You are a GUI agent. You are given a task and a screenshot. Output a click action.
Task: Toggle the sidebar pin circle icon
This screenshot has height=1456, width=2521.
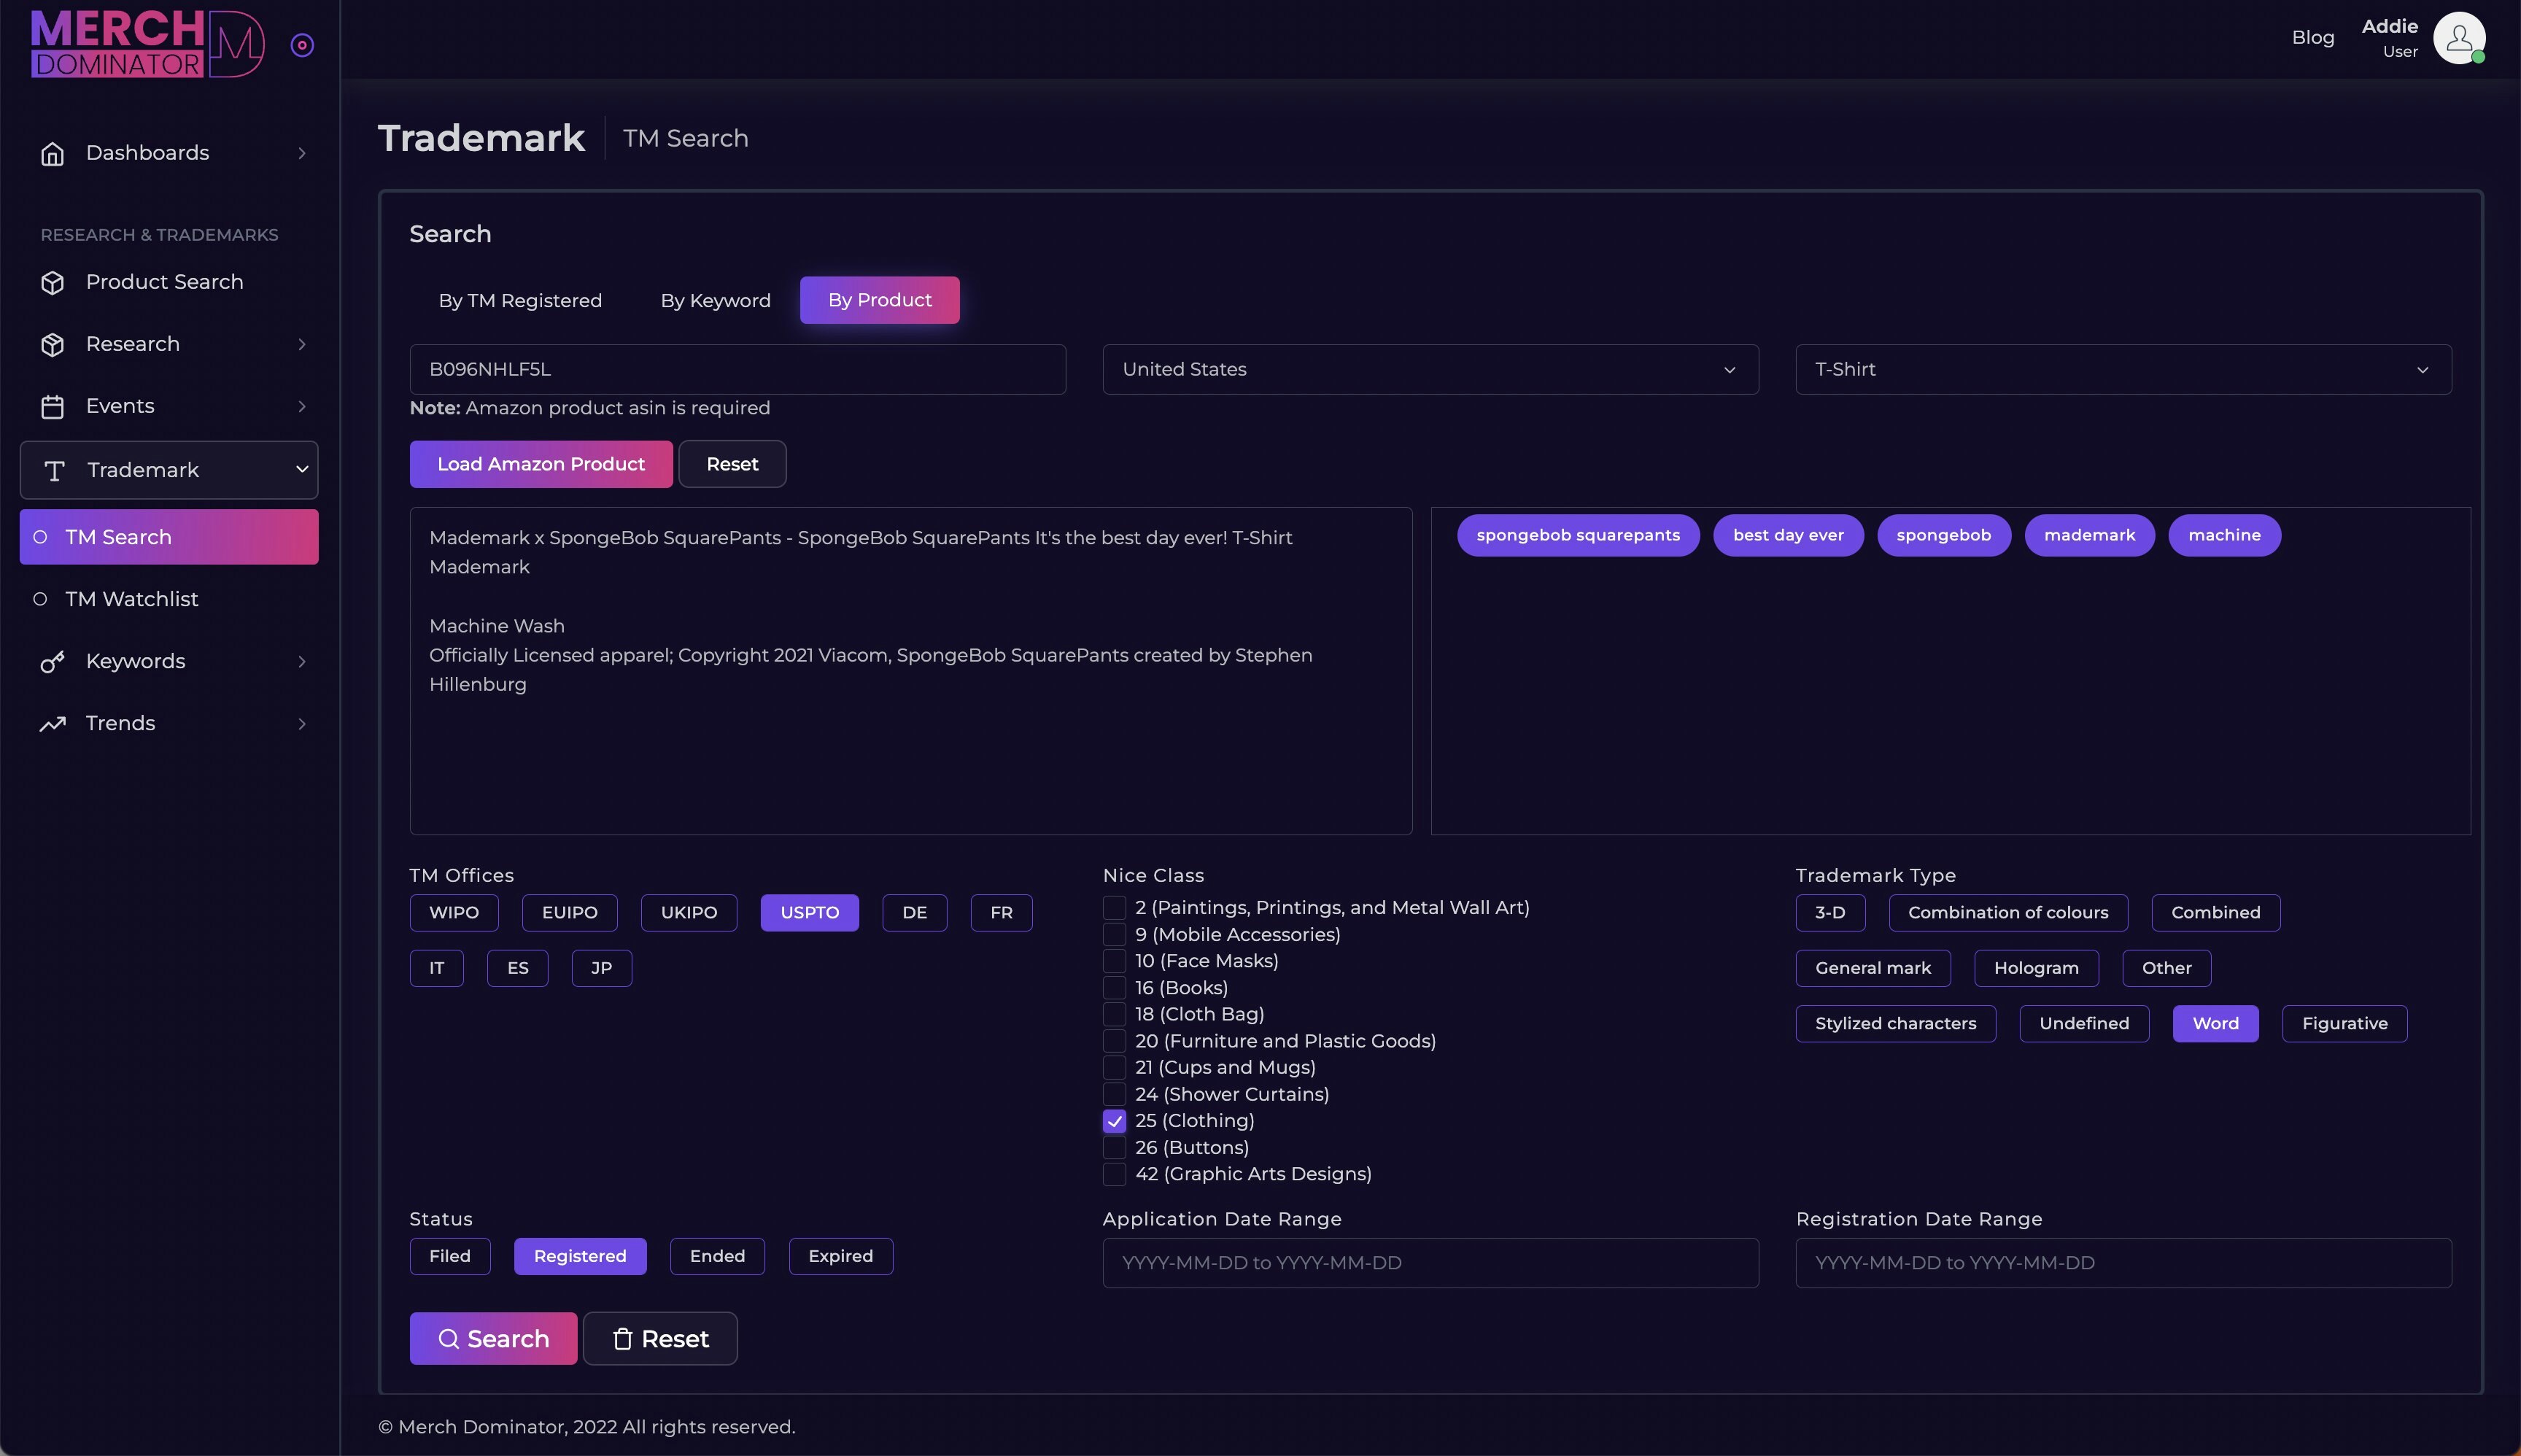(x=302, y=45)
